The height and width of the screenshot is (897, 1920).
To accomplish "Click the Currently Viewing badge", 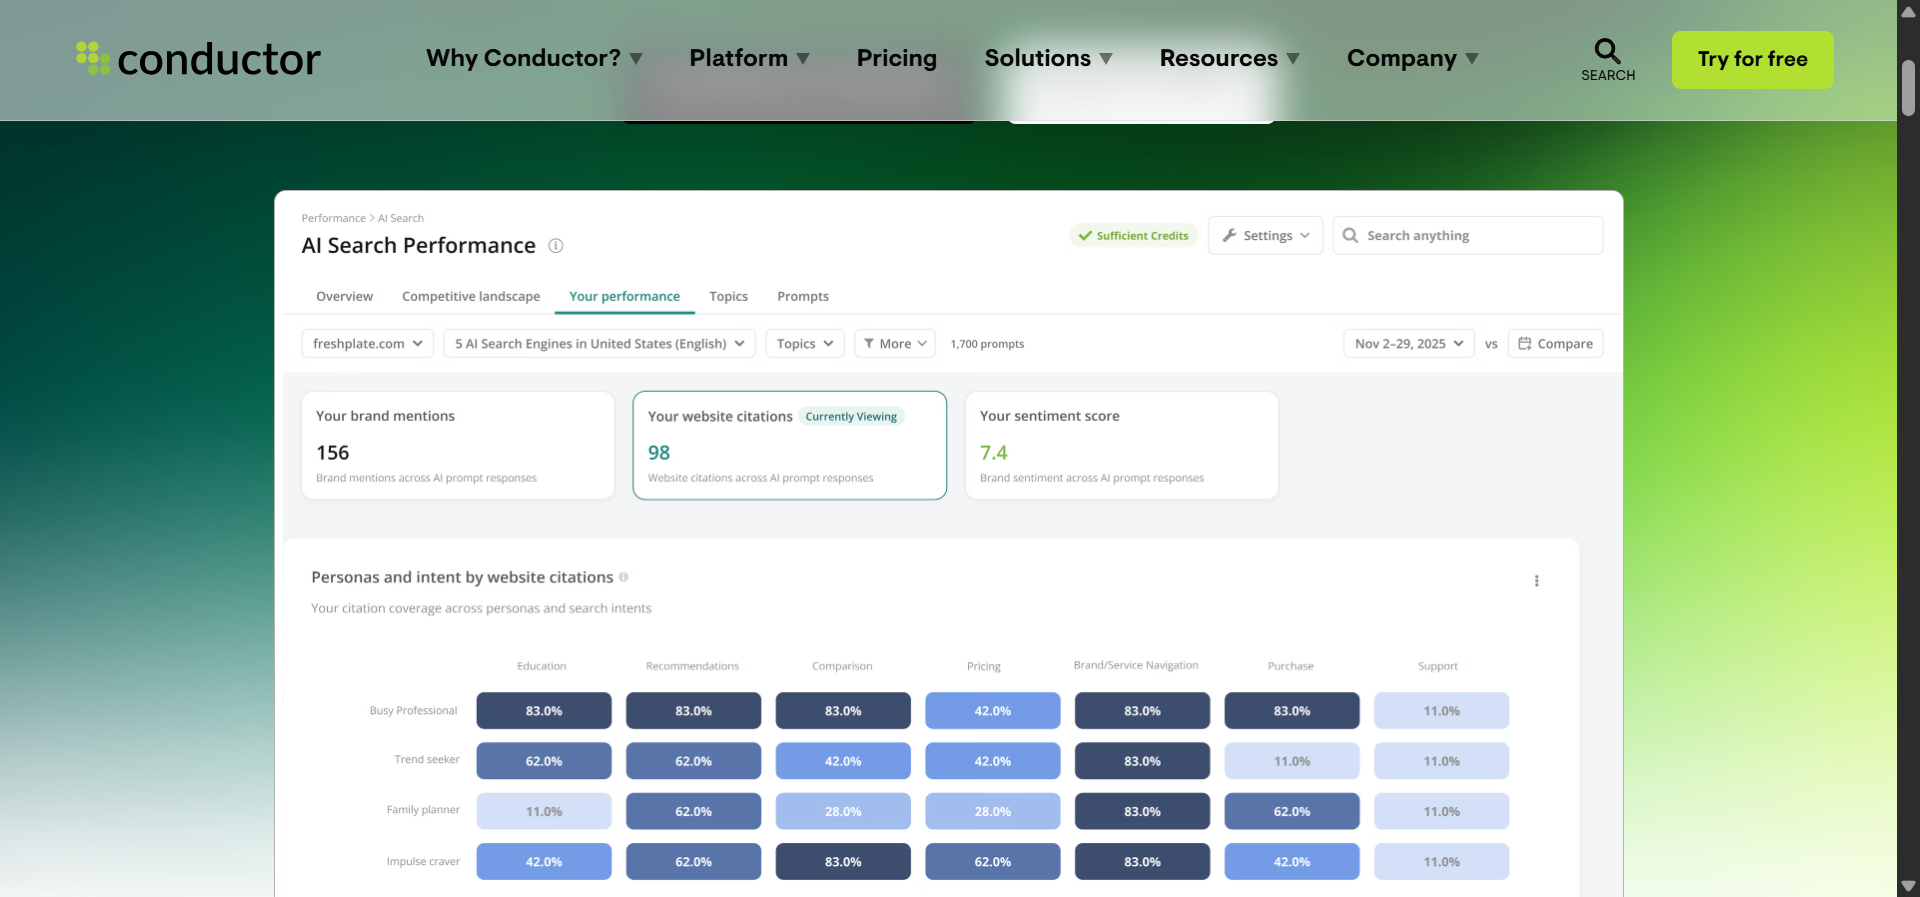I will (851, 416).
